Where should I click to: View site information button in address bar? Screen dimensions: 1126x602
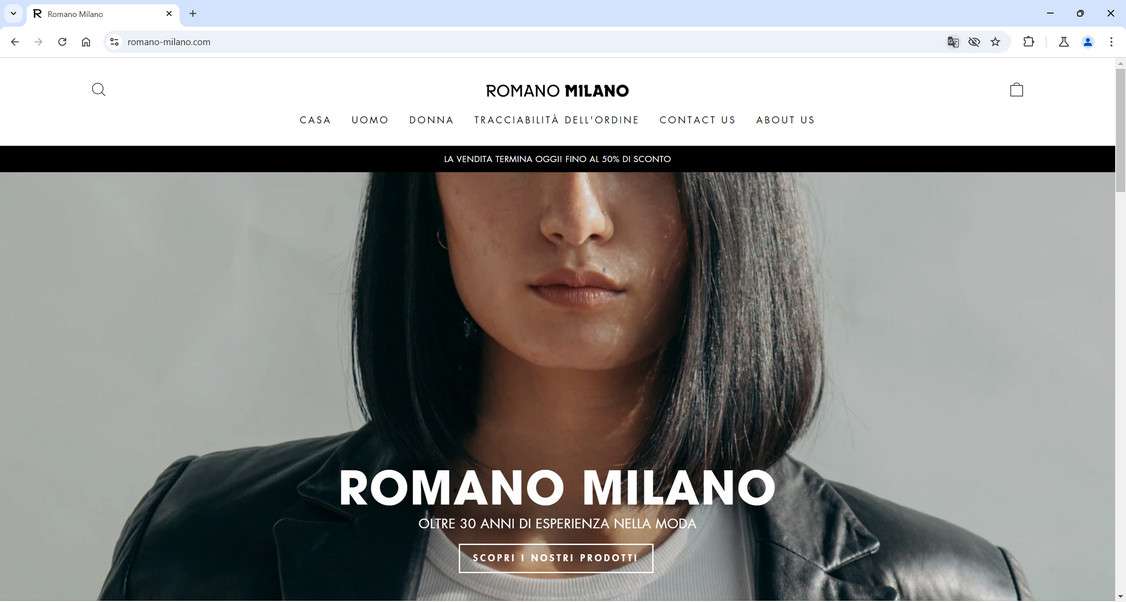pos(114,42)
